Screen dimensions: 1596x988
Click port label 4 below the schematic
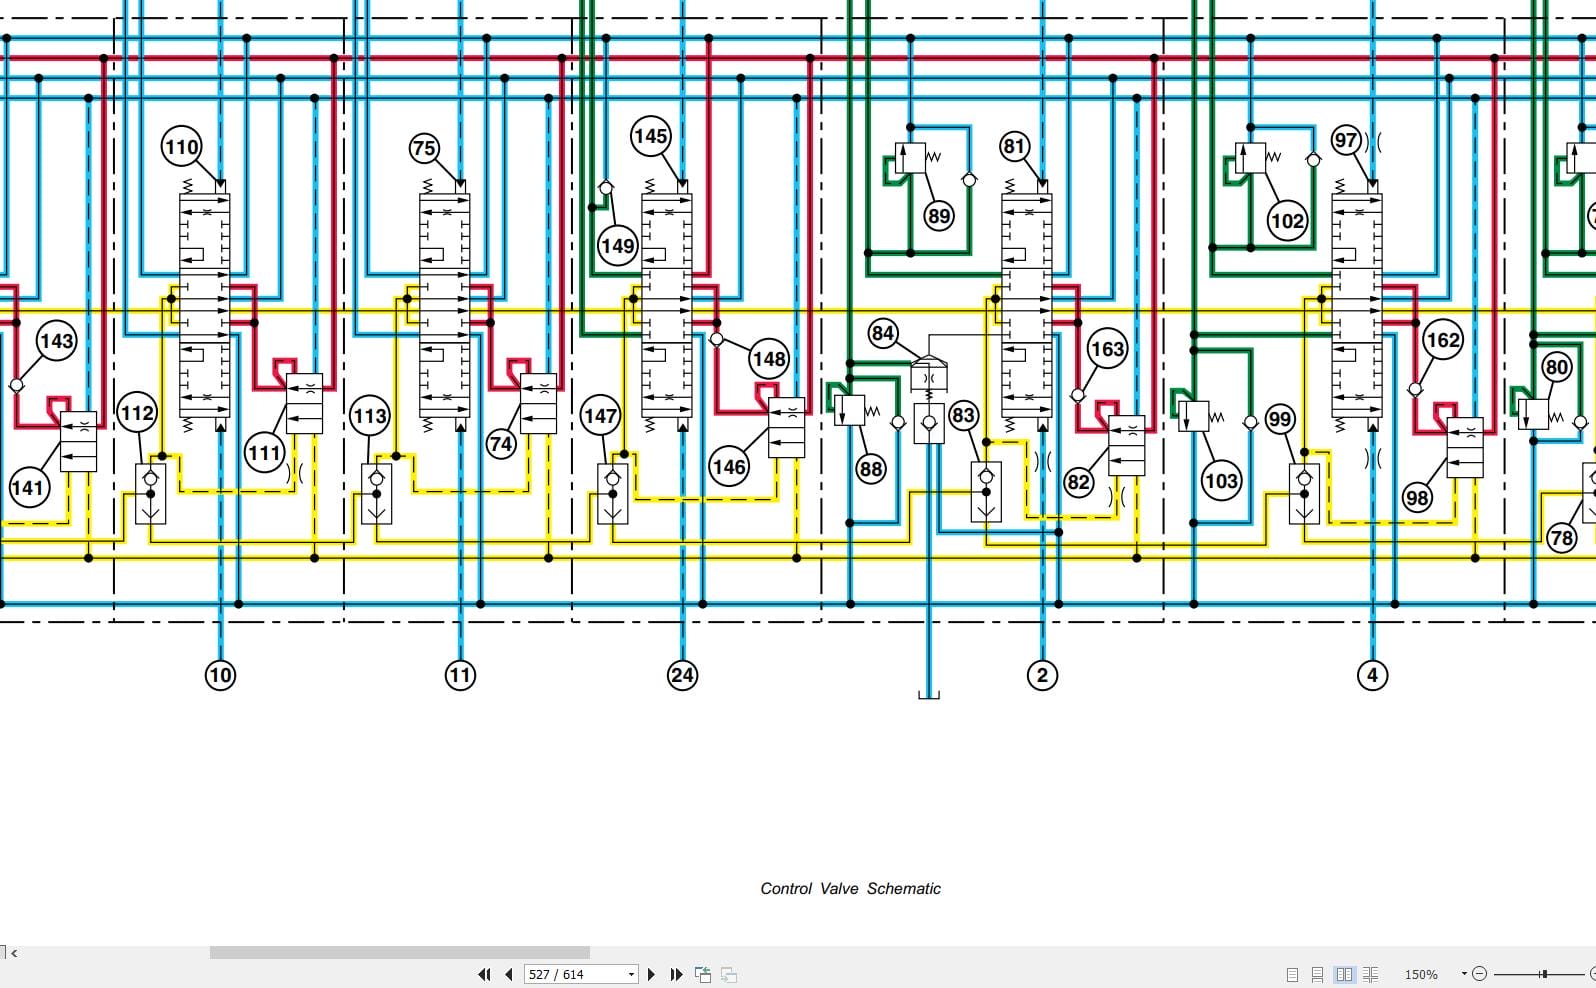(1372, 675)
